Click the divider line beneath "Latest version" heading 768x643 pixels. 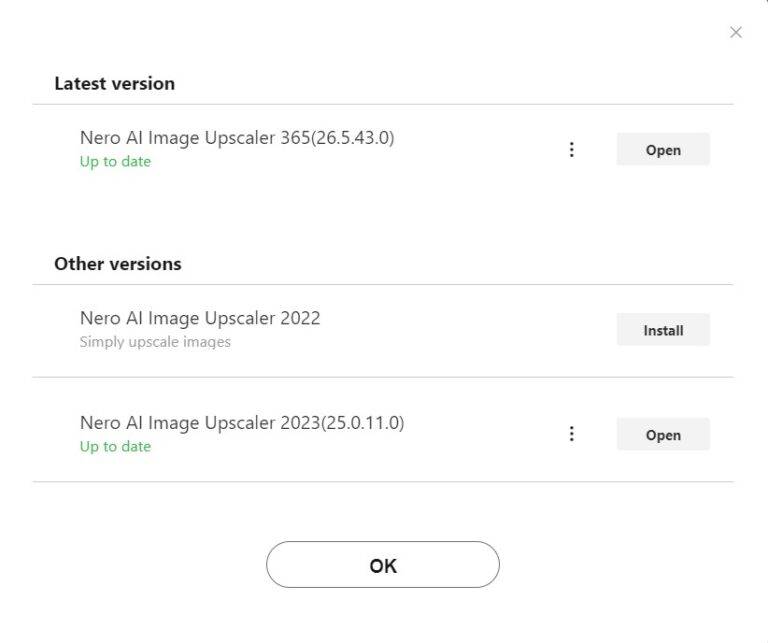(x=382, y=104)
